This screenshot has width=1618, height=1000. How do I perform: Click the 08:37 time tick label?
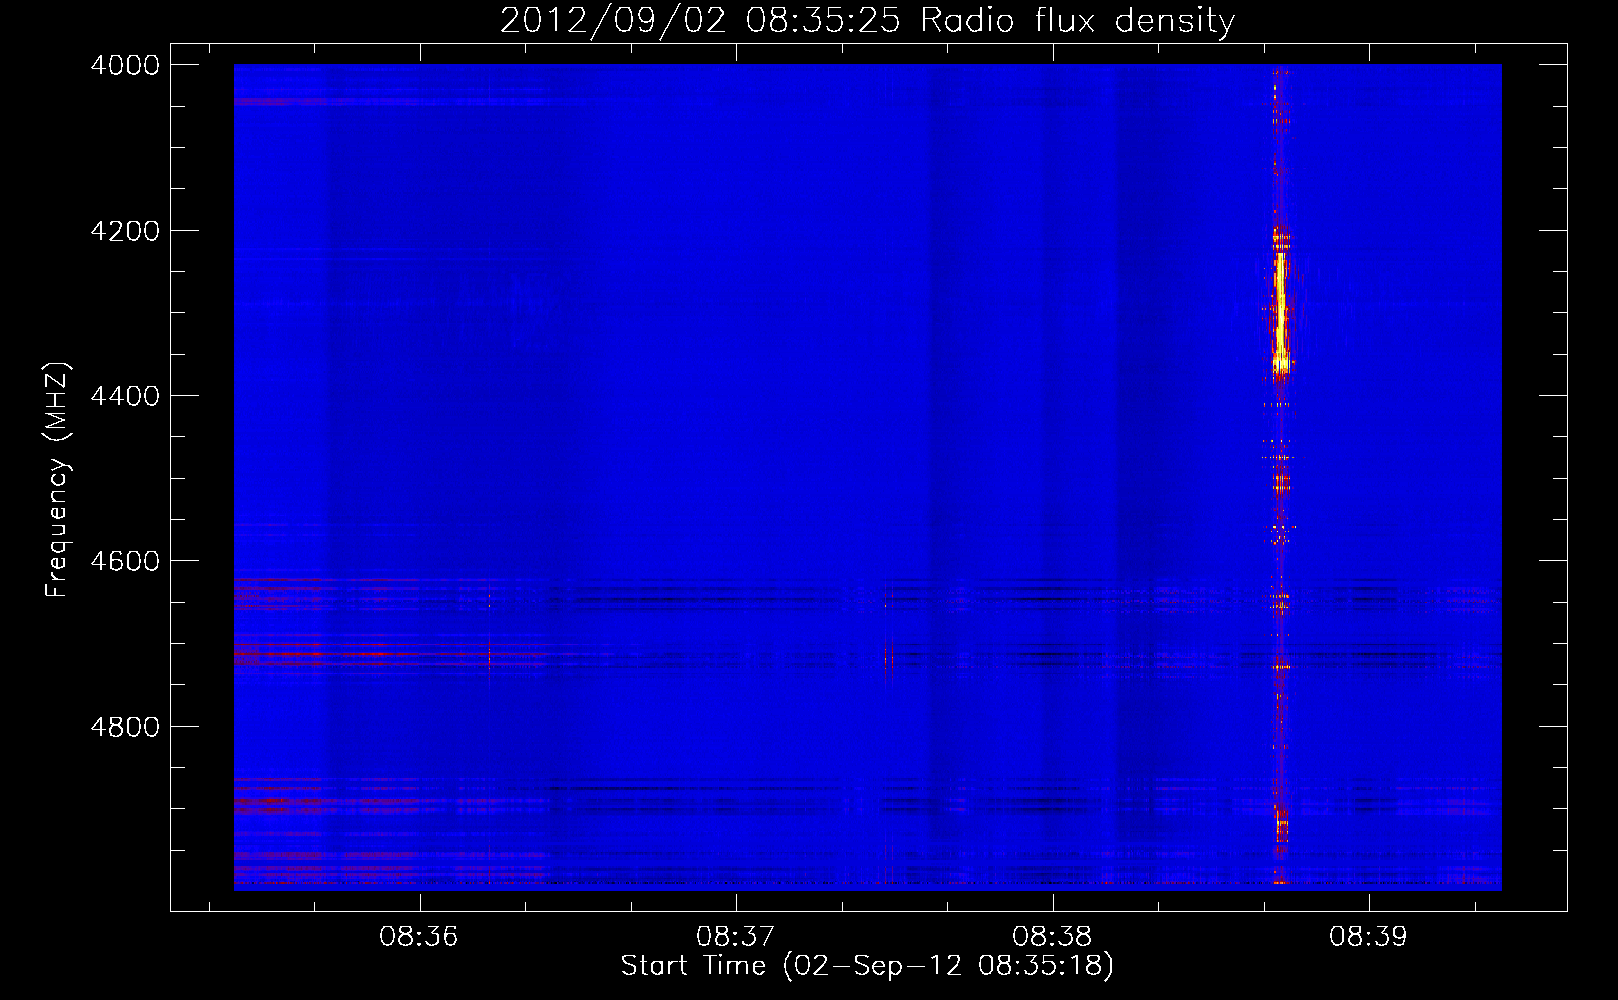pos(735,937)
